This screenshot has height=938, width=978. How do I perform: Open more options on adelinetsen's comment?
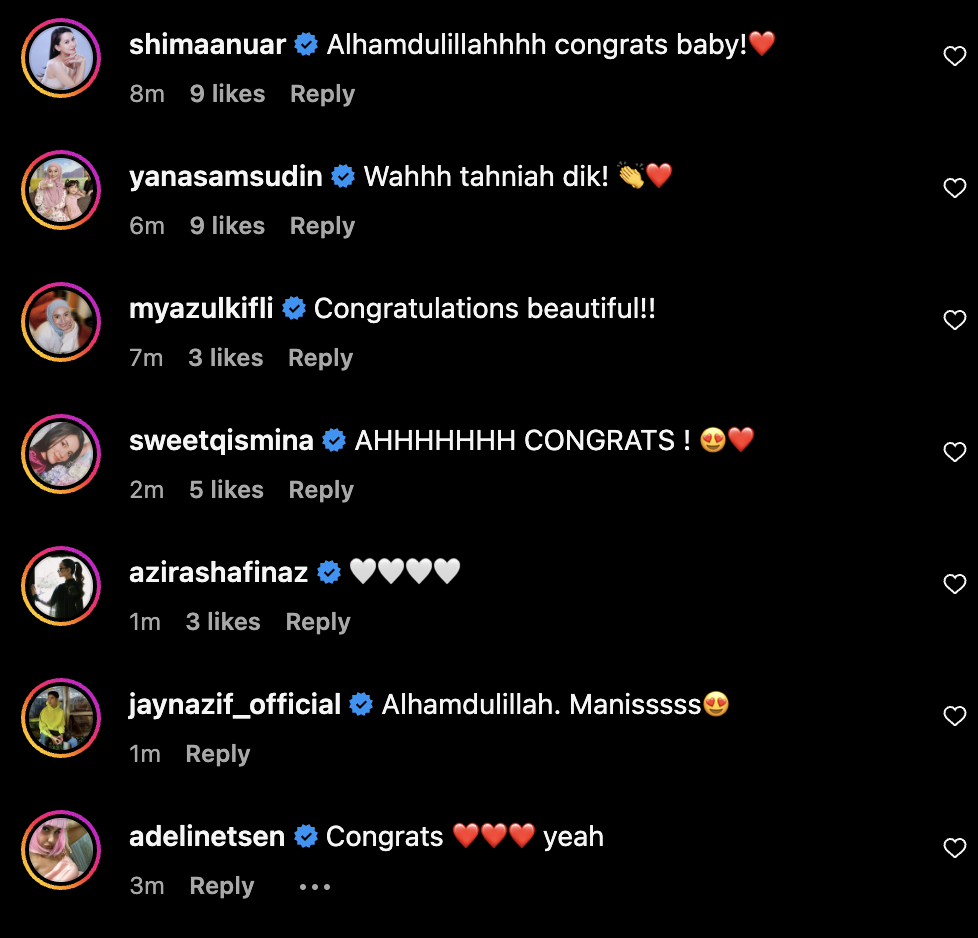click(x=314, y=886)
